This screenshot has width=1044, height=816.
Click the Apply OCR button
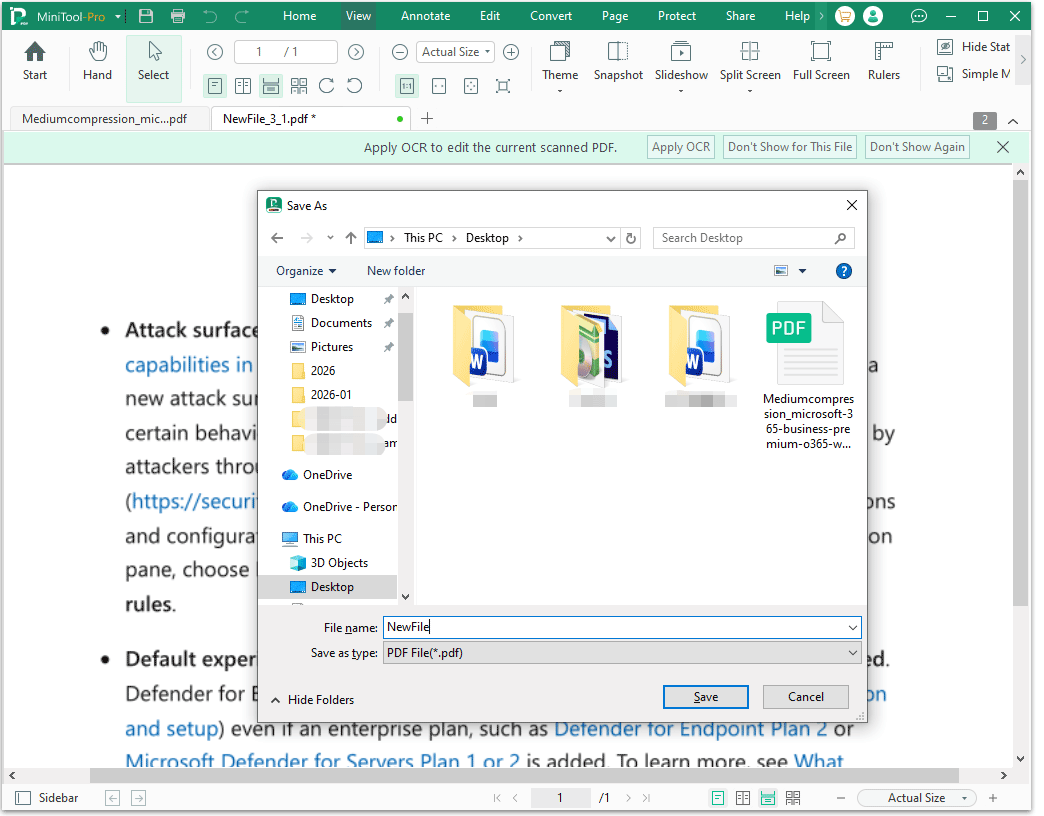point(681,146)
